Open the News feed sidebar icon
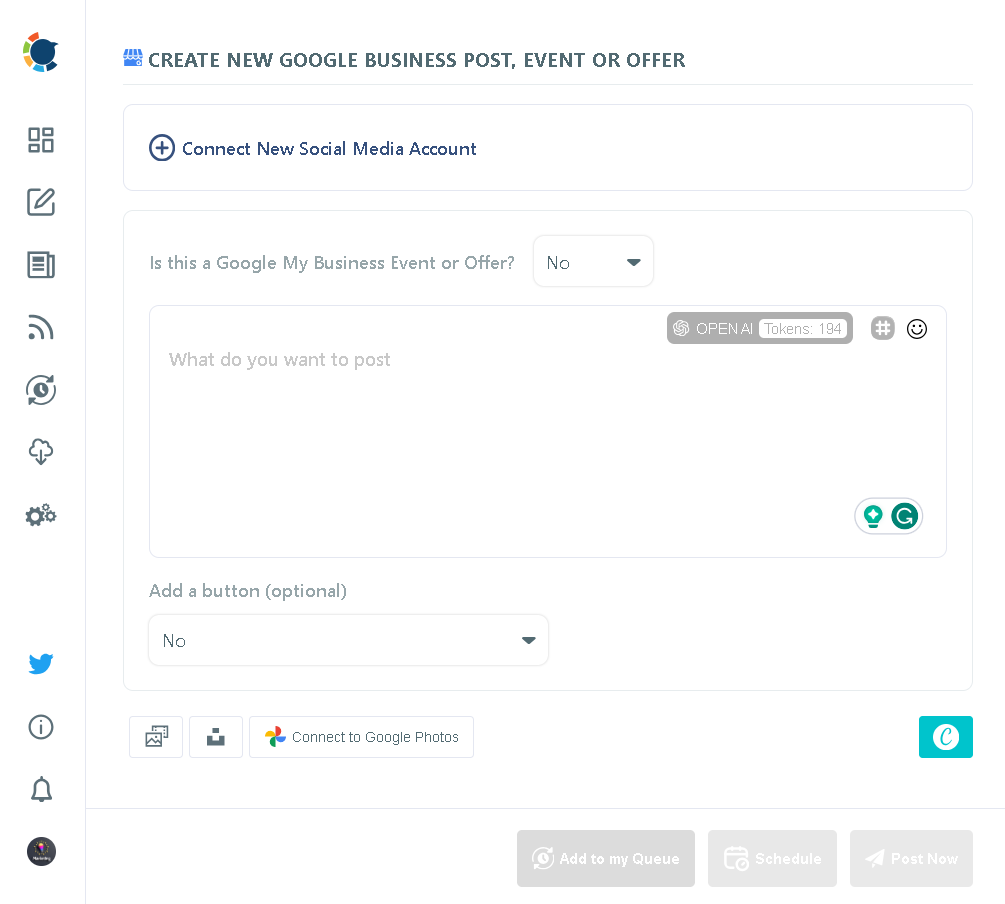 click(x=41, y=265)
